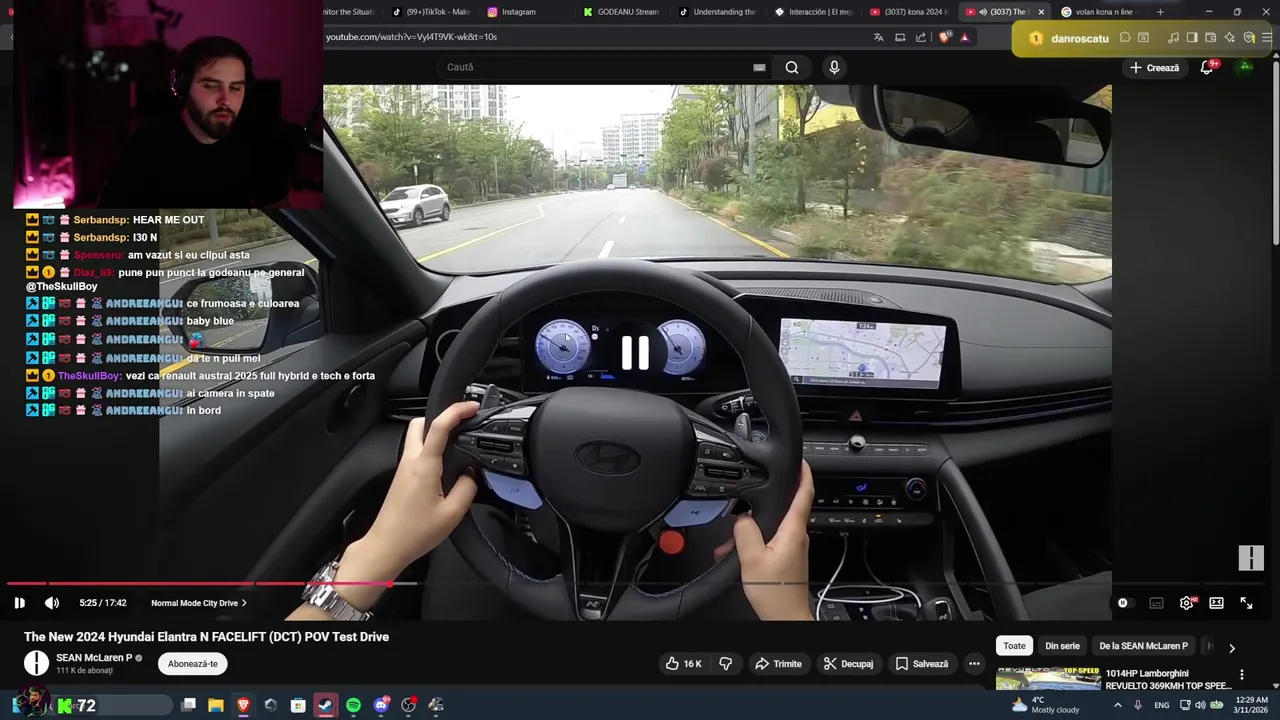Screen dimensions: 1280x720
Task: Open the translate page icon in the address bar
Action: point(878,37)
